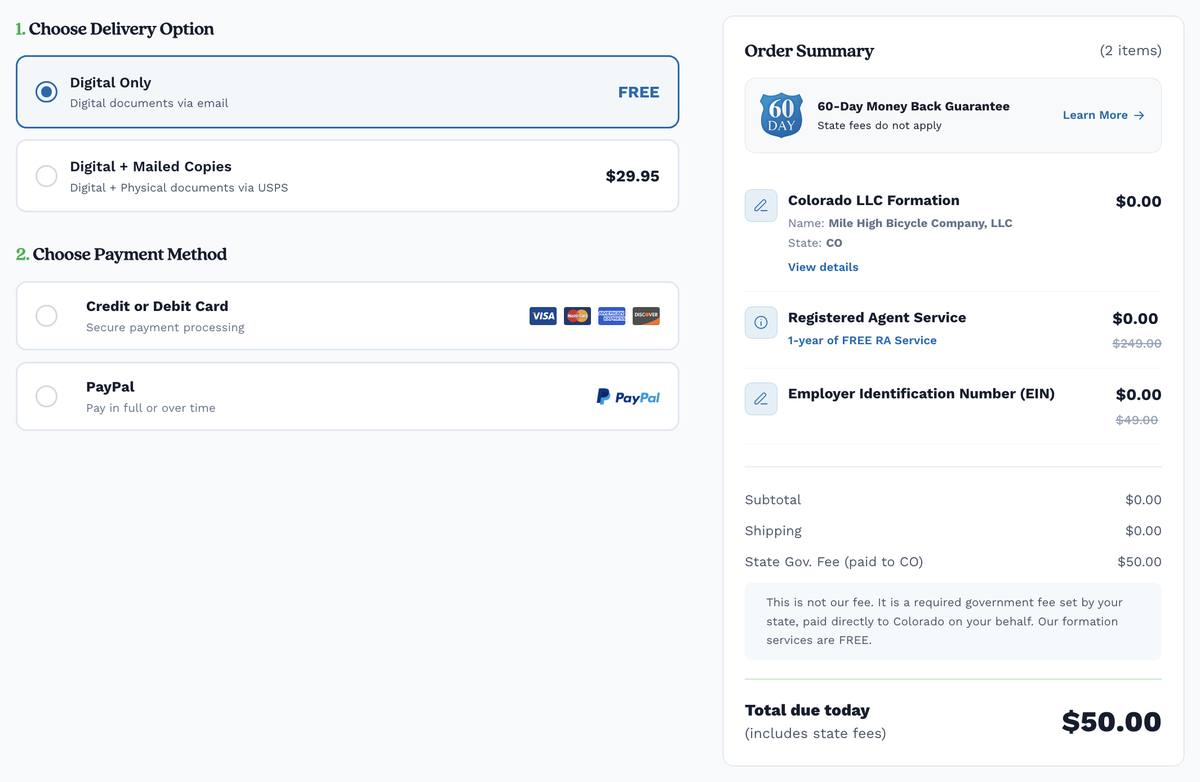Viewport: 1200px width, 782px height.
Task: Click the FREE label on Digital Only option
Action: 638,92
